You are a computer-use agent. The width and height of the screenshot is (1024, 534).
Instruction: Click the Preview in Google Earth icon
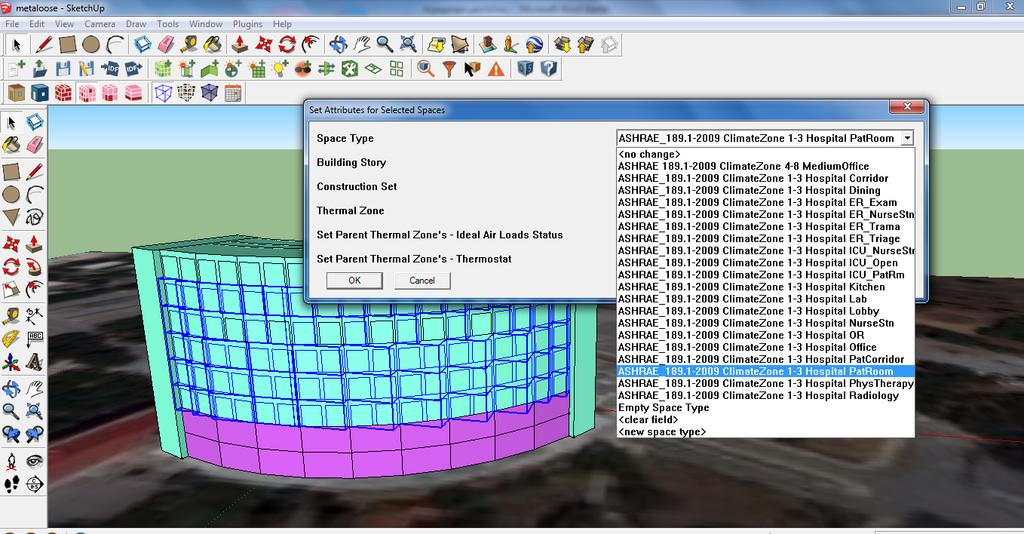click(534, 44)
